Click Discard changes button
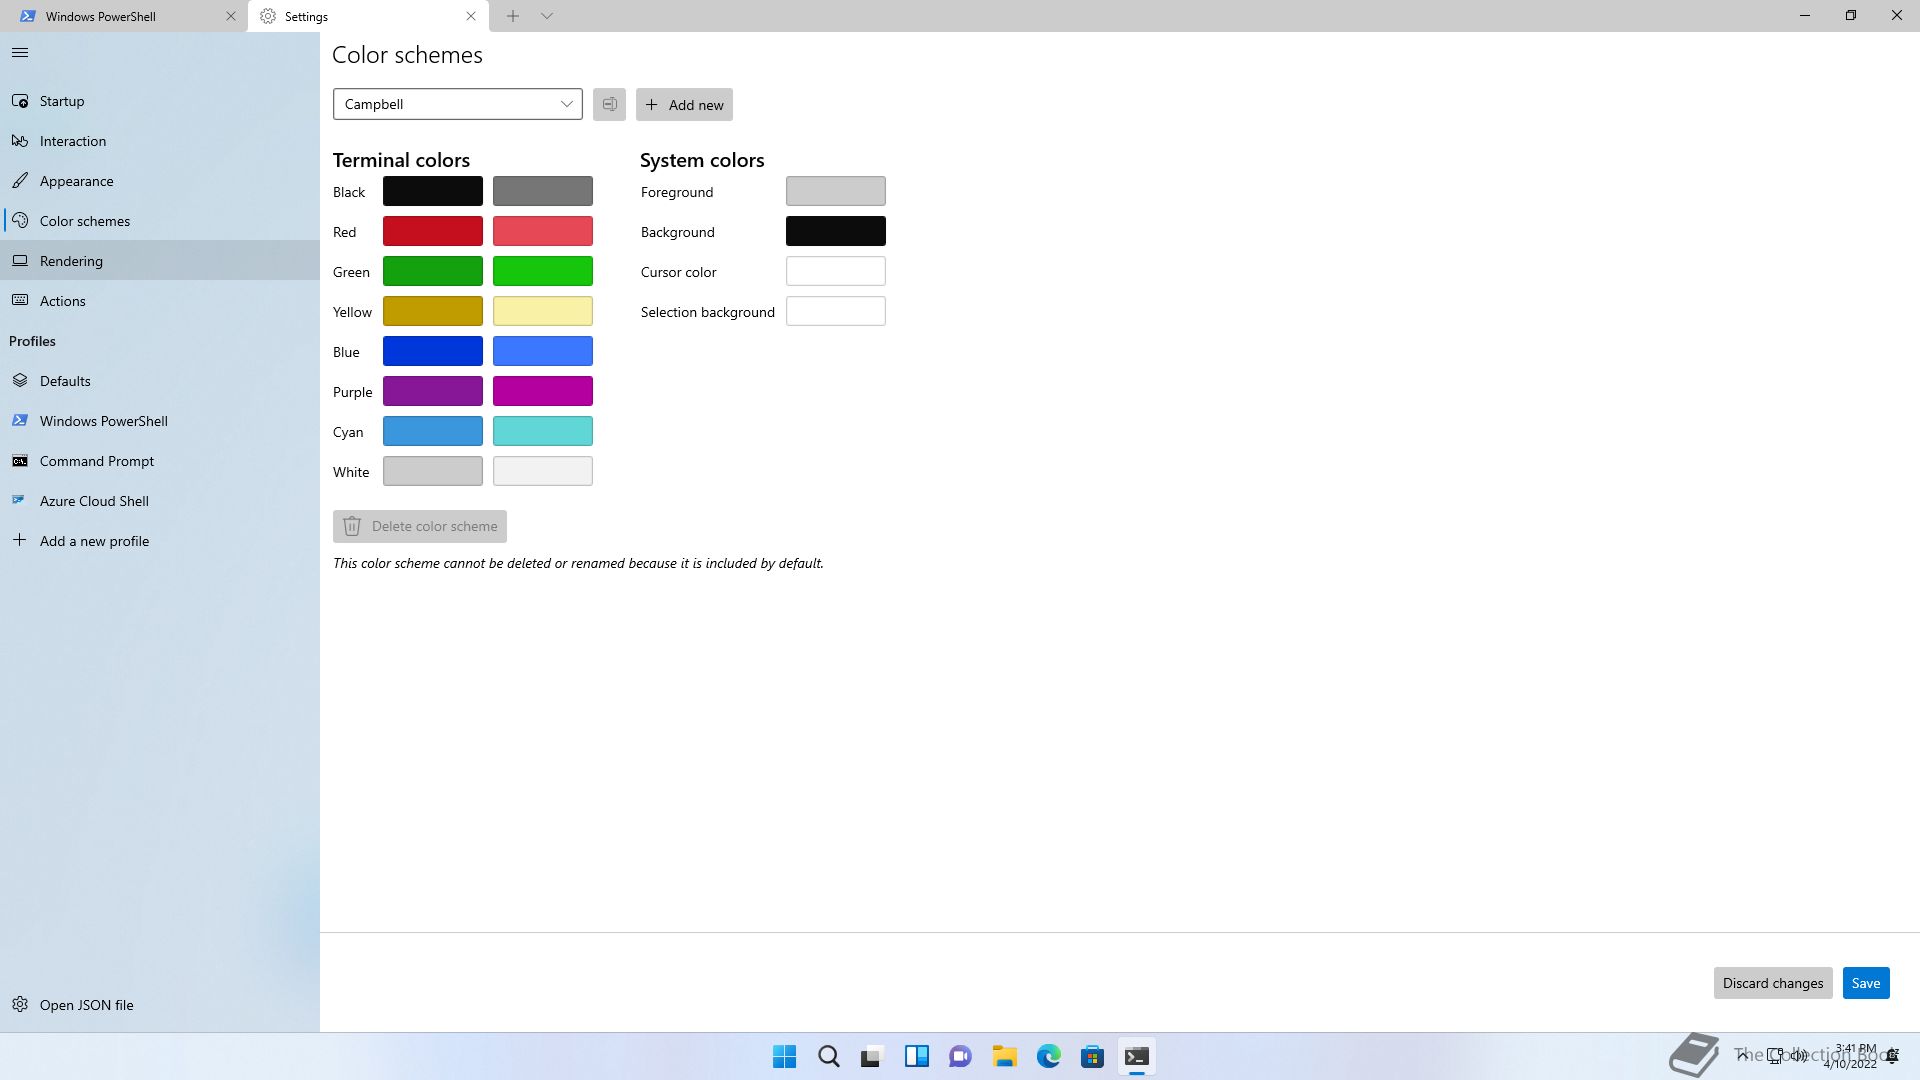The height and width of the screenshot is (1080, 1920). pyautogui.click(x=1773, y=983)
